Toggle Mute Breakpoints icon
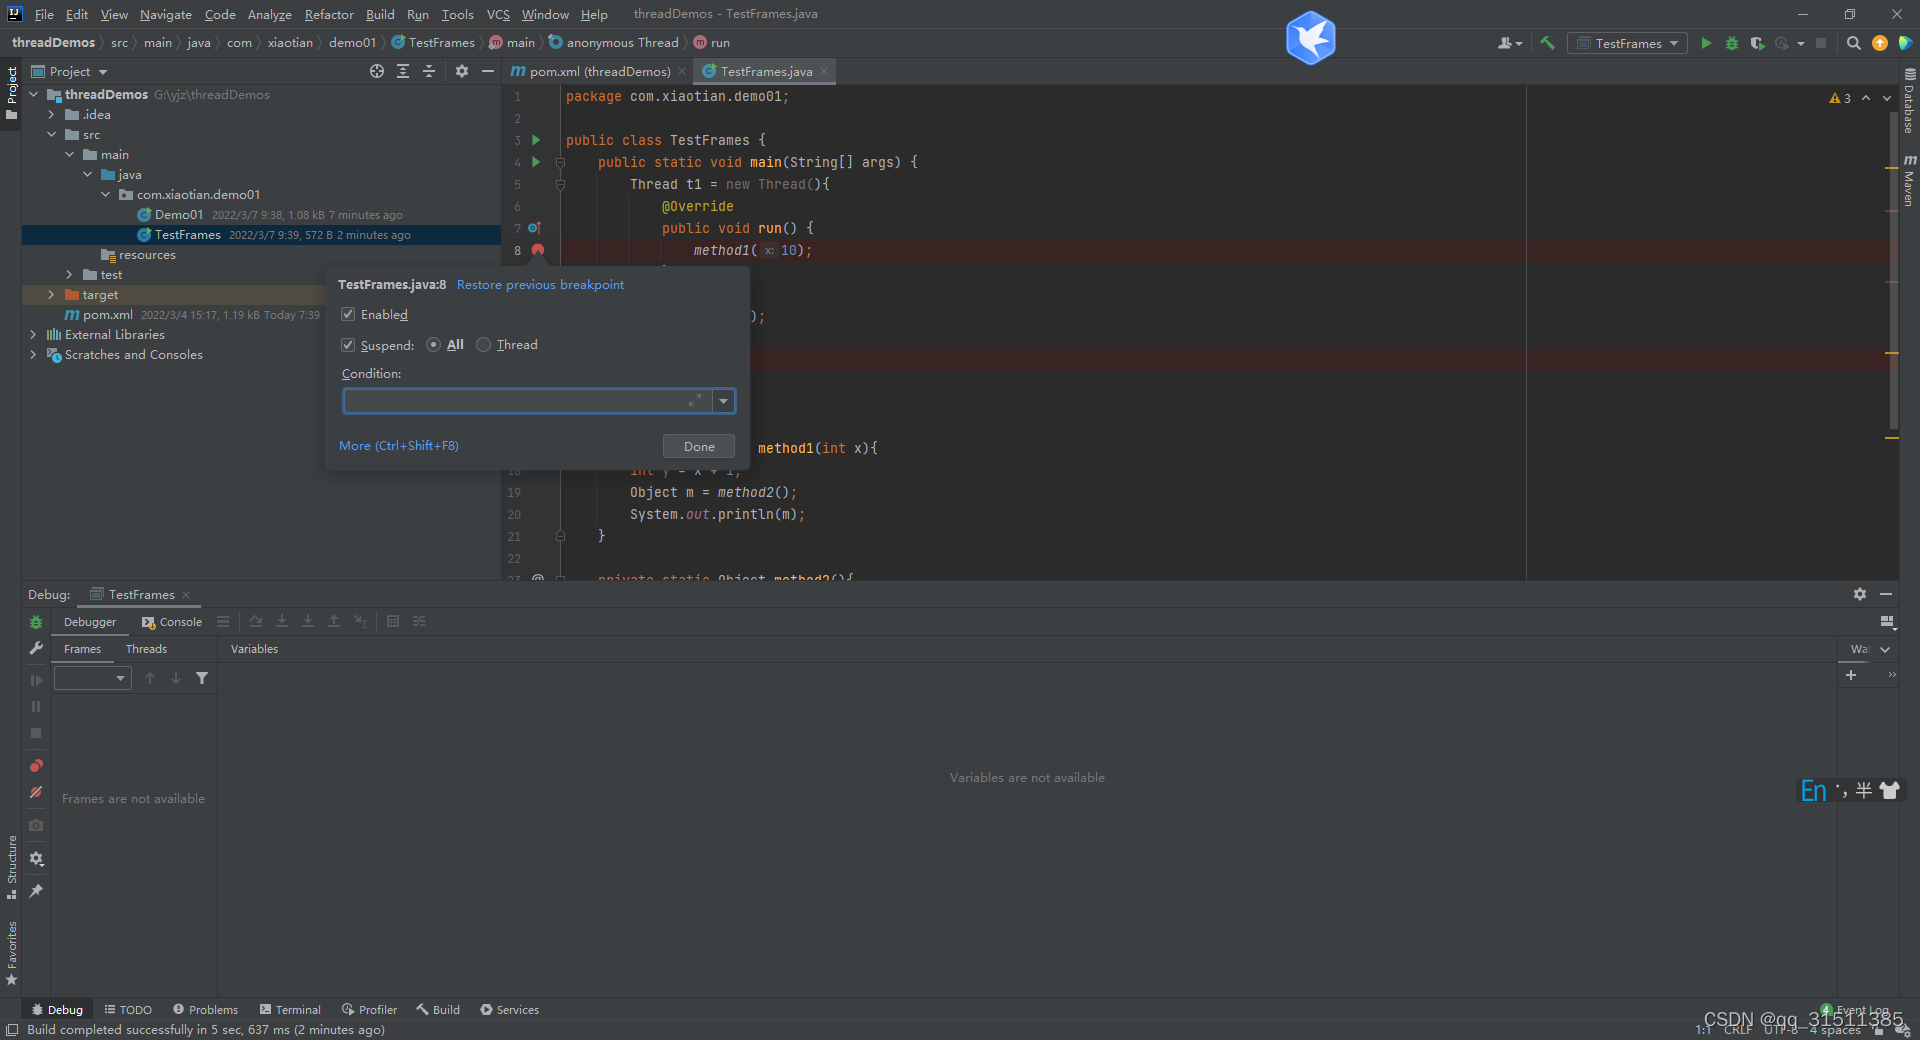The height and width of the screenshot is (1040, 1920). (x=36, y=792)
